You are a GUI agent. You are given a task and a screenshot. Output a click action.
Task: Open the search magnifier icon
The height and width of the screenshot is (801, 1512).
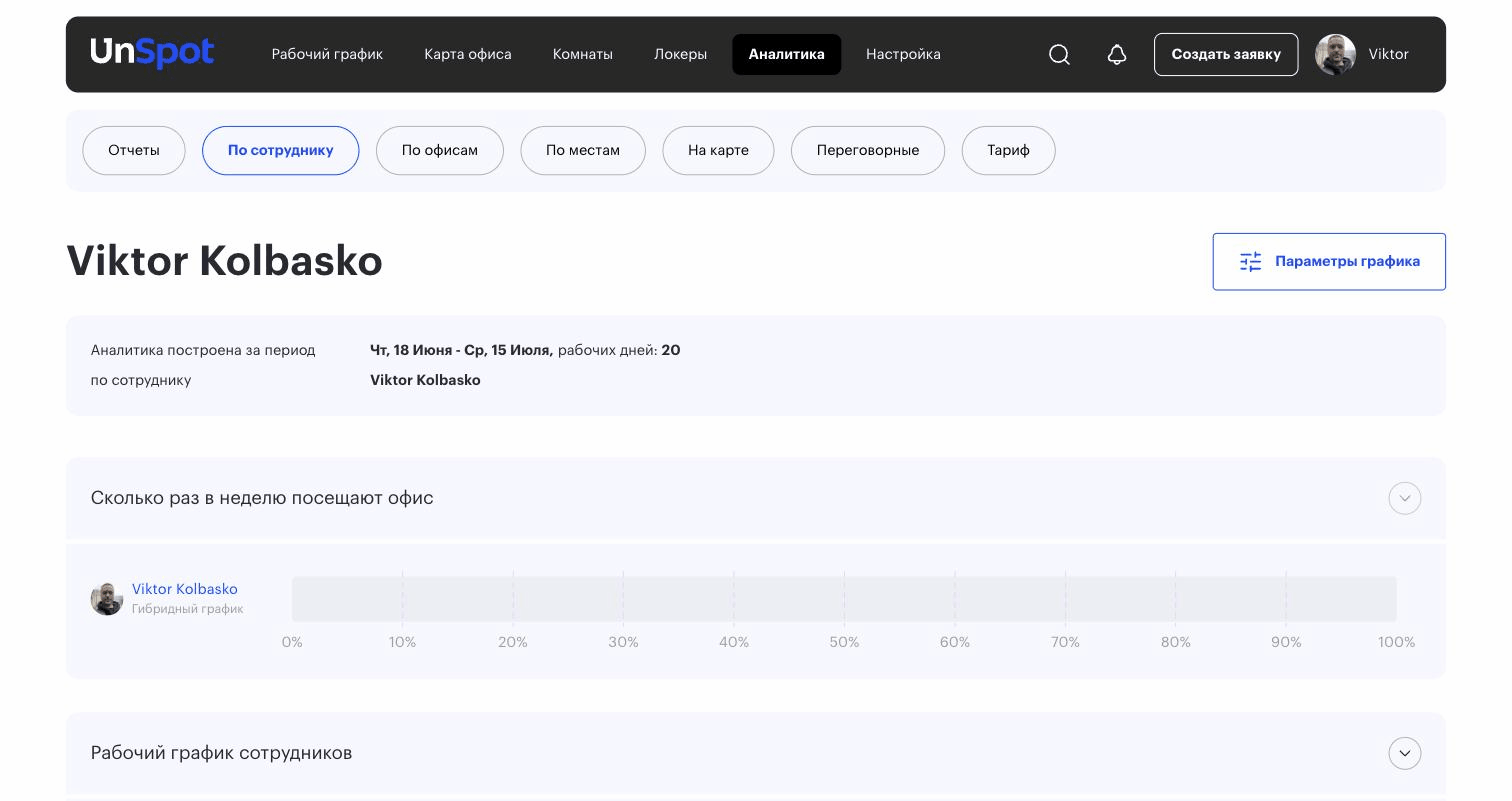point(1059,55)
